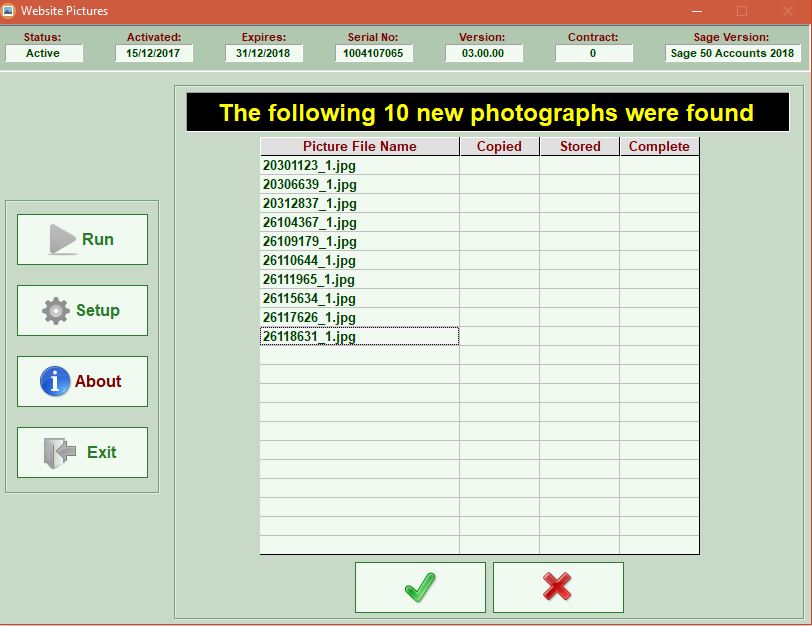Select file 26115634_1.jpg
The height and width of the screenshot is (626, 812).
point(359,298)
